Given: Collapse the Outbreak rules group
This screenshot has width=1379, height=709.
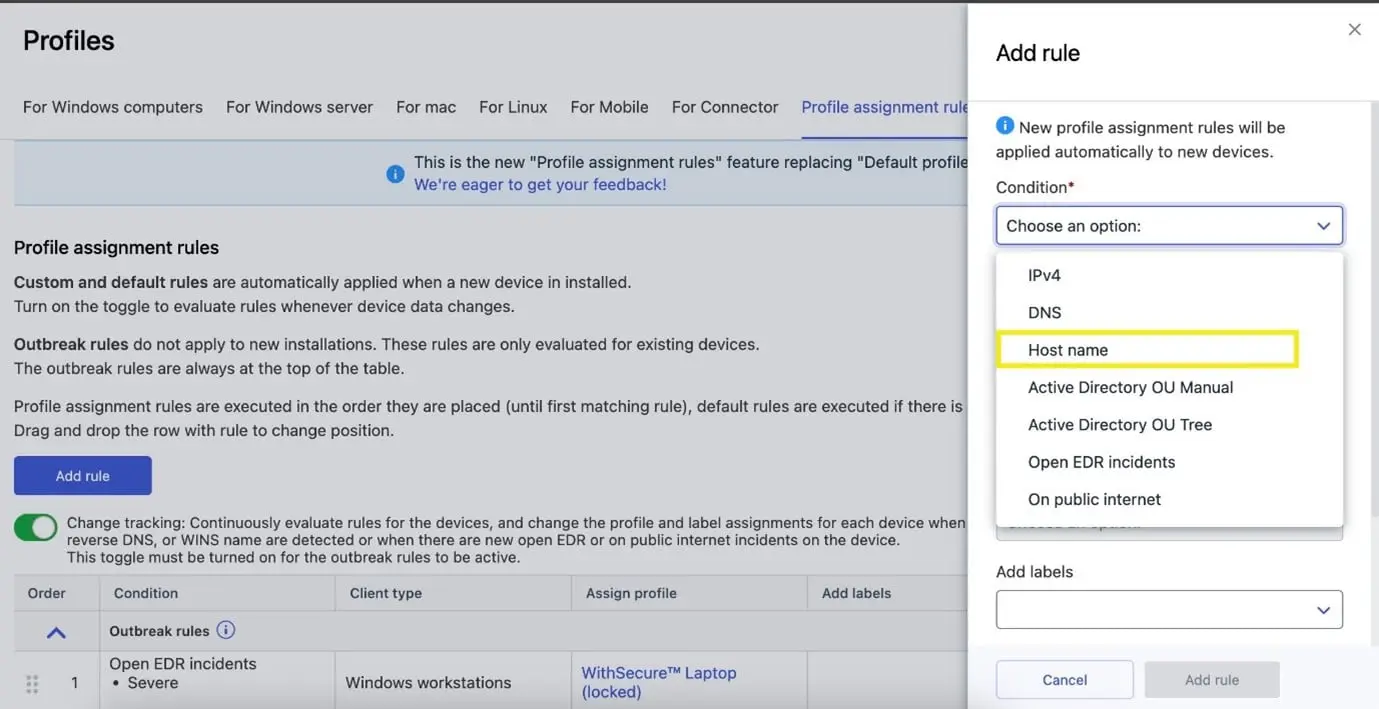Looking at the screenshot, I should [56, 632].
